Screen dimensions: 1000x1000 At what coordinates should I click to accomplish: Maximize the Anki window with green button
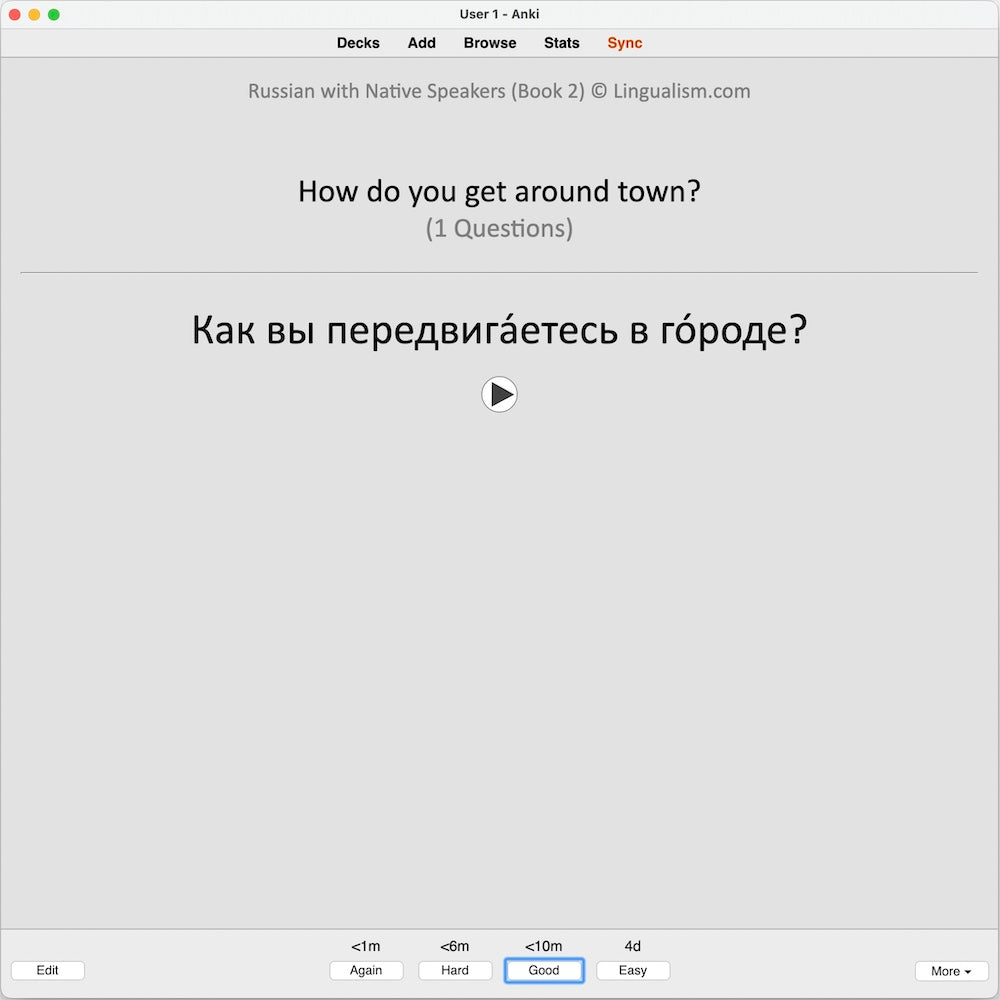coord(54,15)
